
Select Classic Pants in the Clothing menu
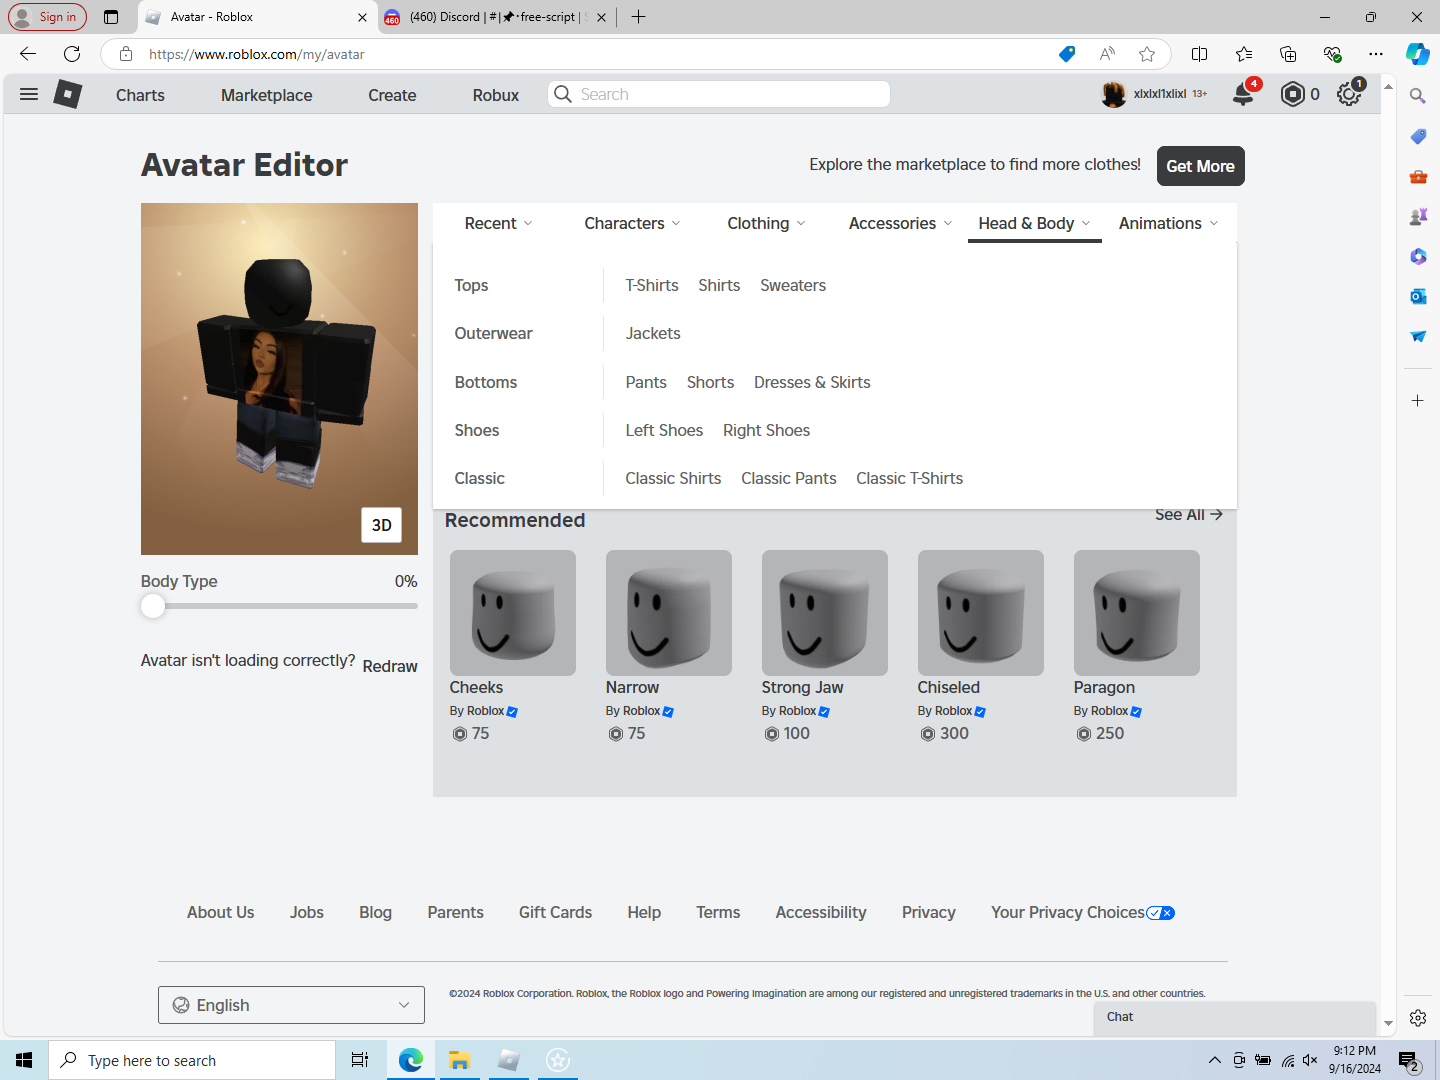(789, 478)
